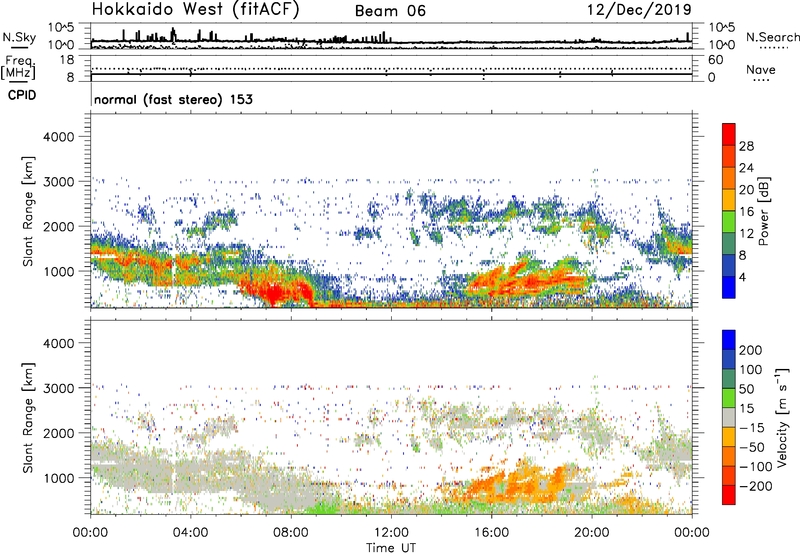Image resolution: width=800 pixels, height=554 pixels.
Task: Click the '60' Nave axis value
Action: (x=715, y=60)
